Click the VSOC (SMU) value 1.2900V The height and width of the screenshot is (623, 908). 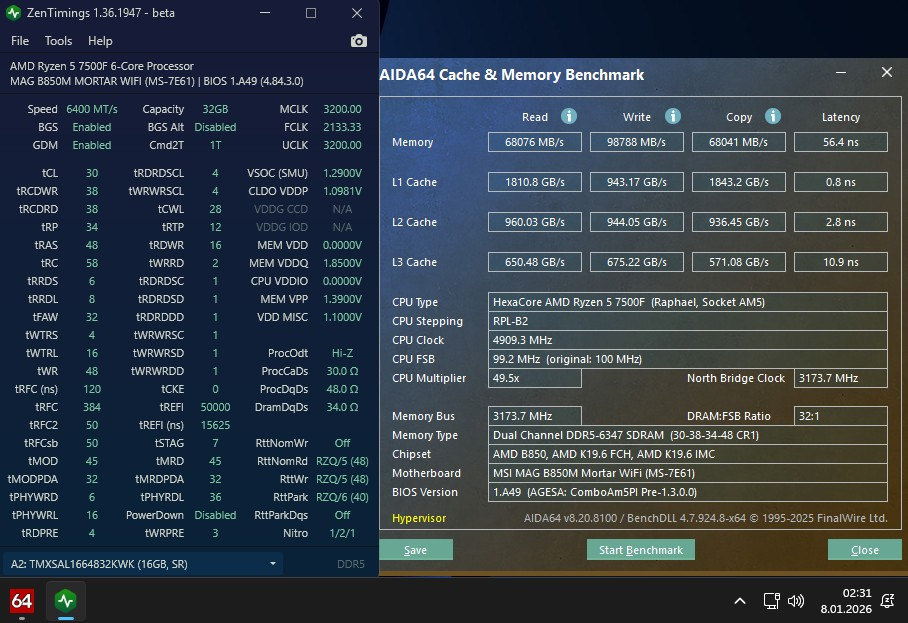click(342, 173)
